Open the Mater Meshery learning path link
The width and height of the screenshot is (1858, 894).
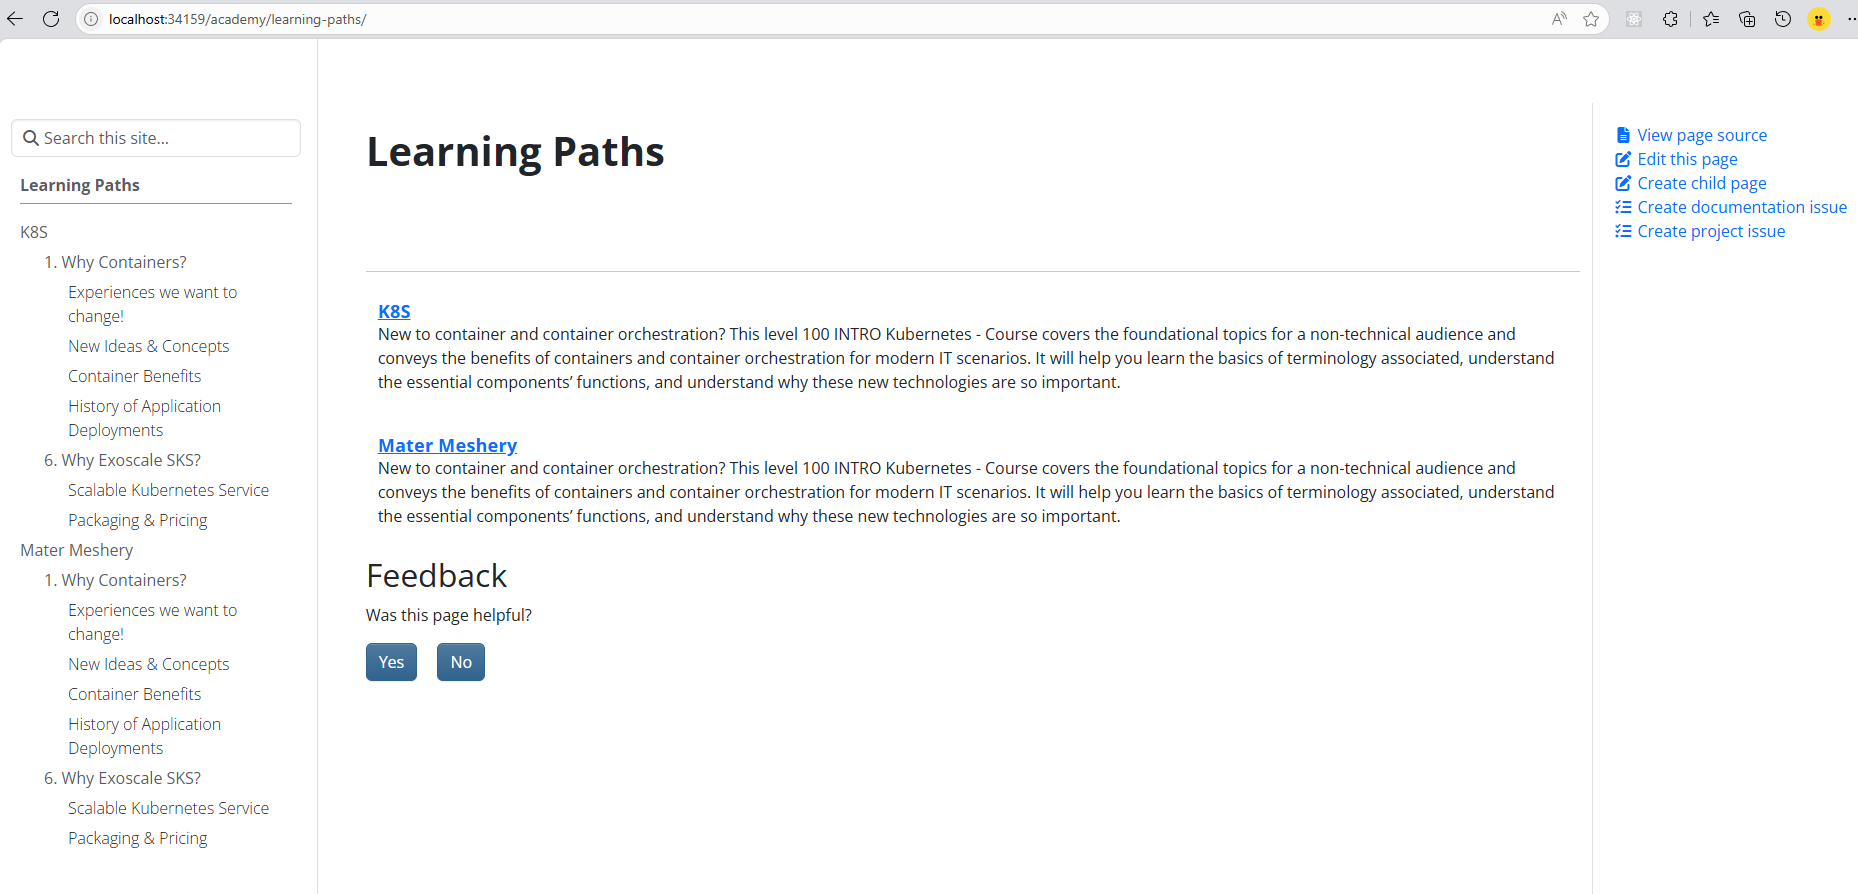(x=447, y=445)
